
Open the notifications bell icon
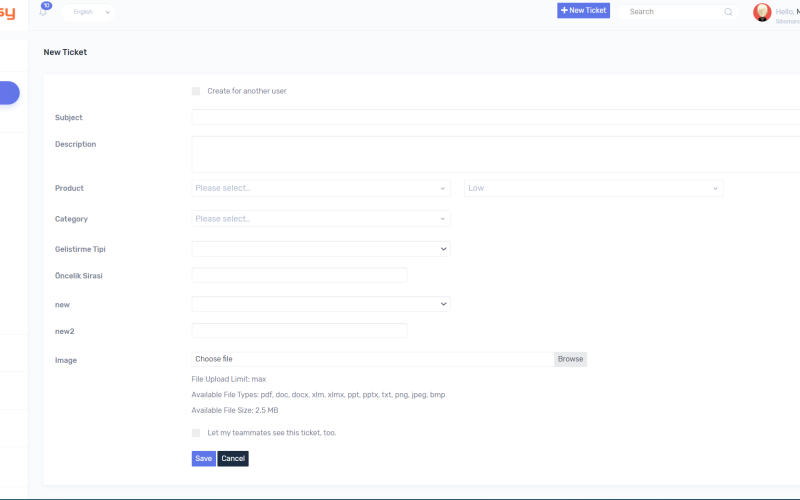pos(43,12)
